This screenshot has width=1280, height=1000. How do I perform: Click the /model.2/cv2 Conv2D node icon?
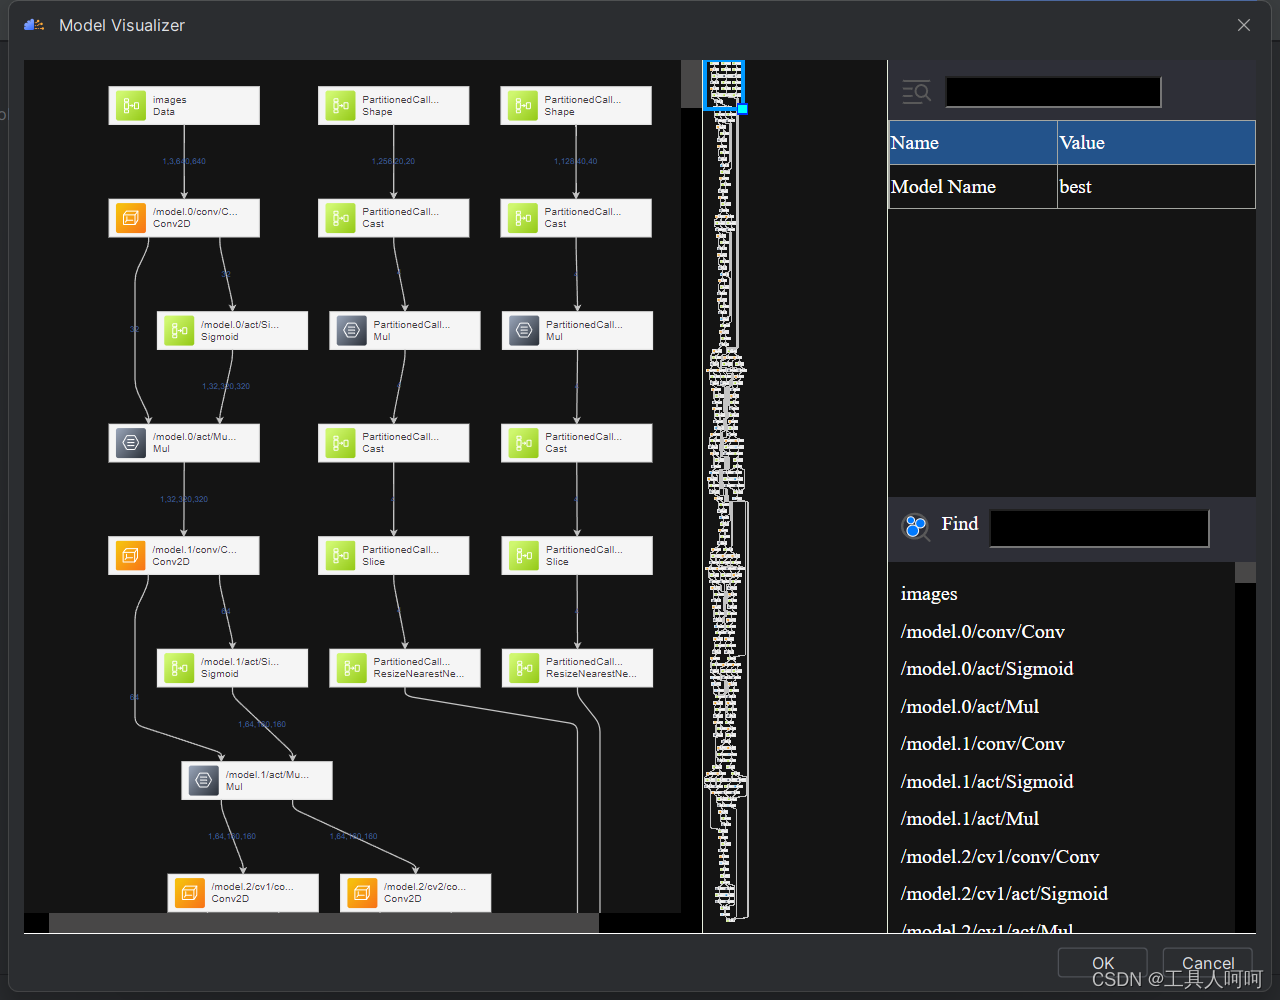coord(363,892)
